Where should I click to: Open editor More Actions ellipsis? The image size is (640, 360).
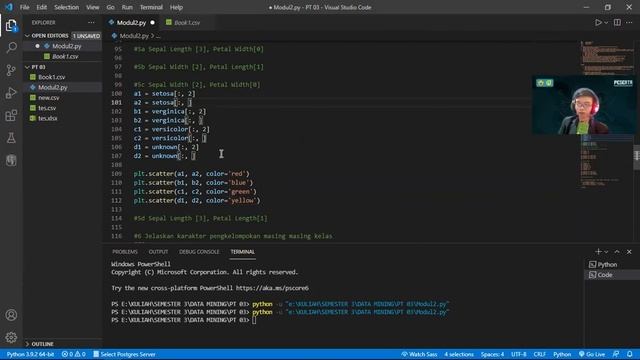click(629, 23)
